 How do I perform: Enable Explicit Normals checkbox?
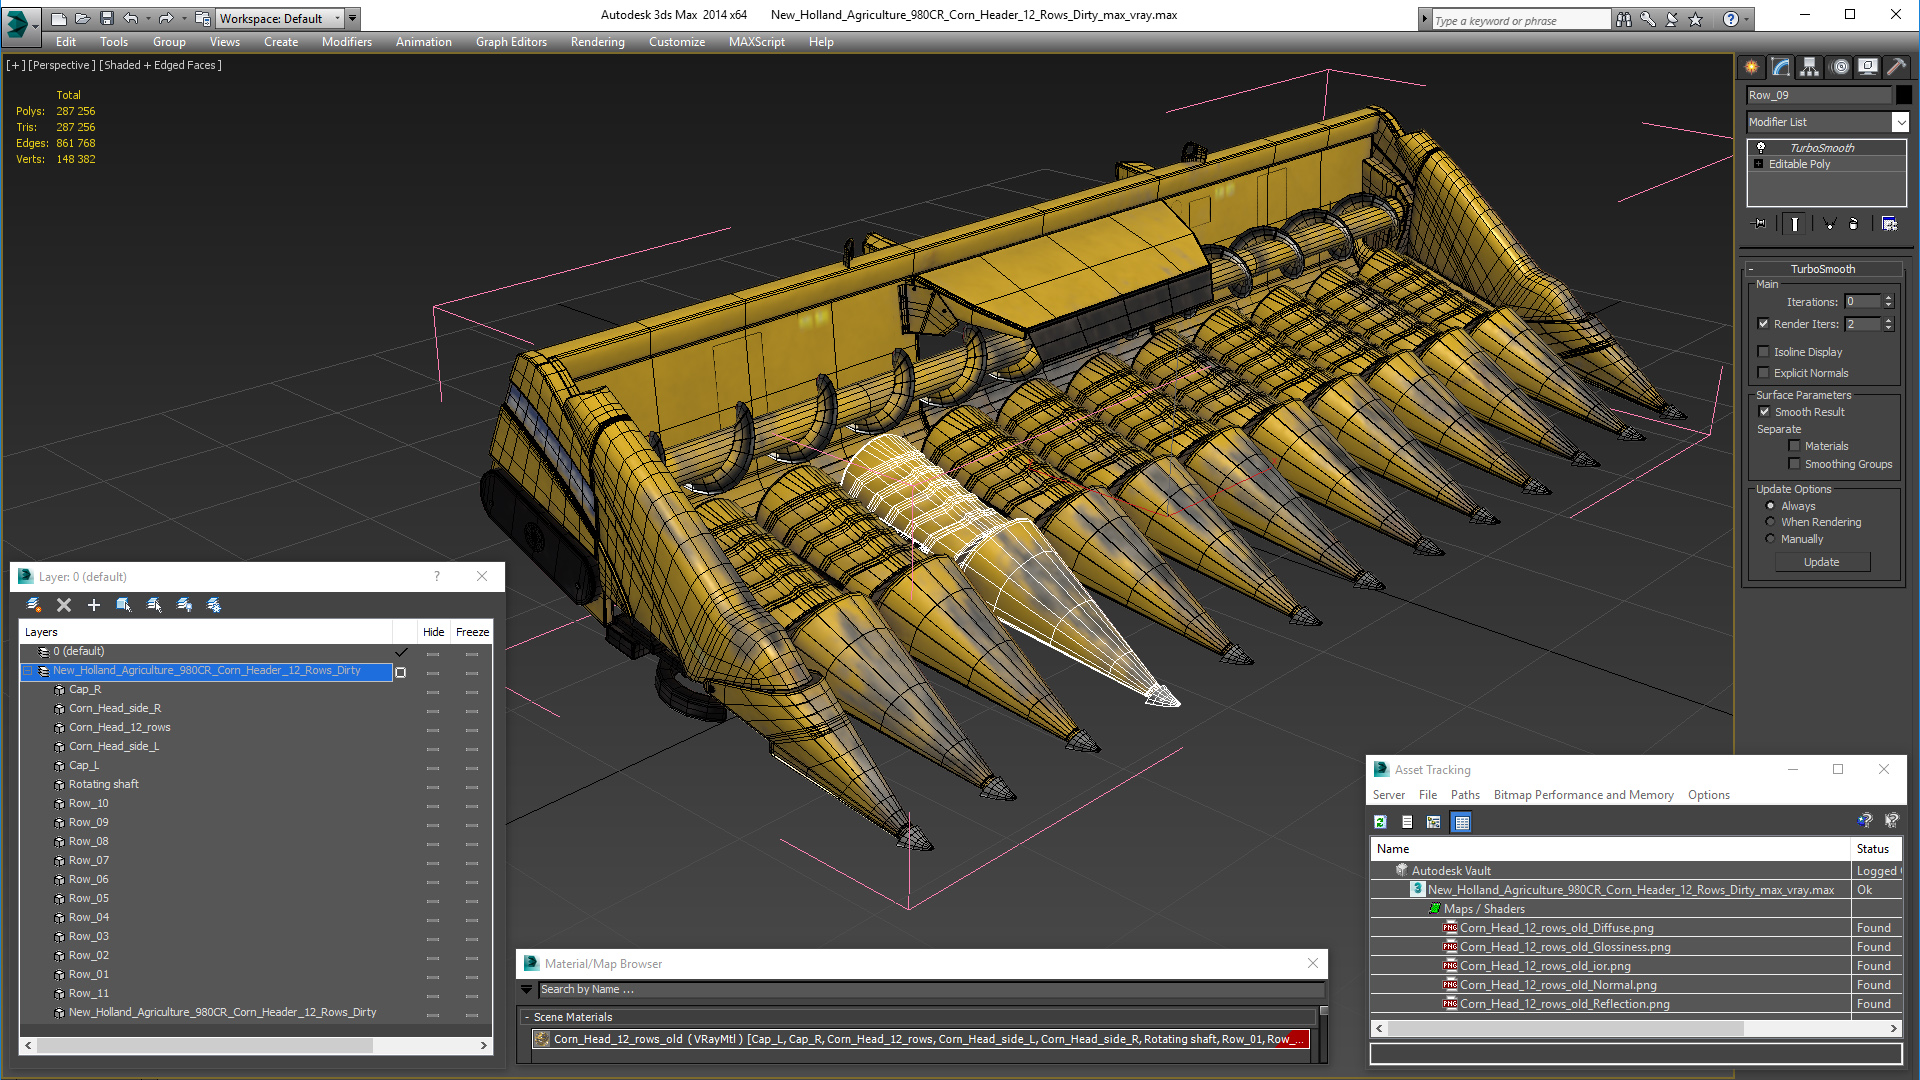pyautogui.click(x=1764, y=373)
